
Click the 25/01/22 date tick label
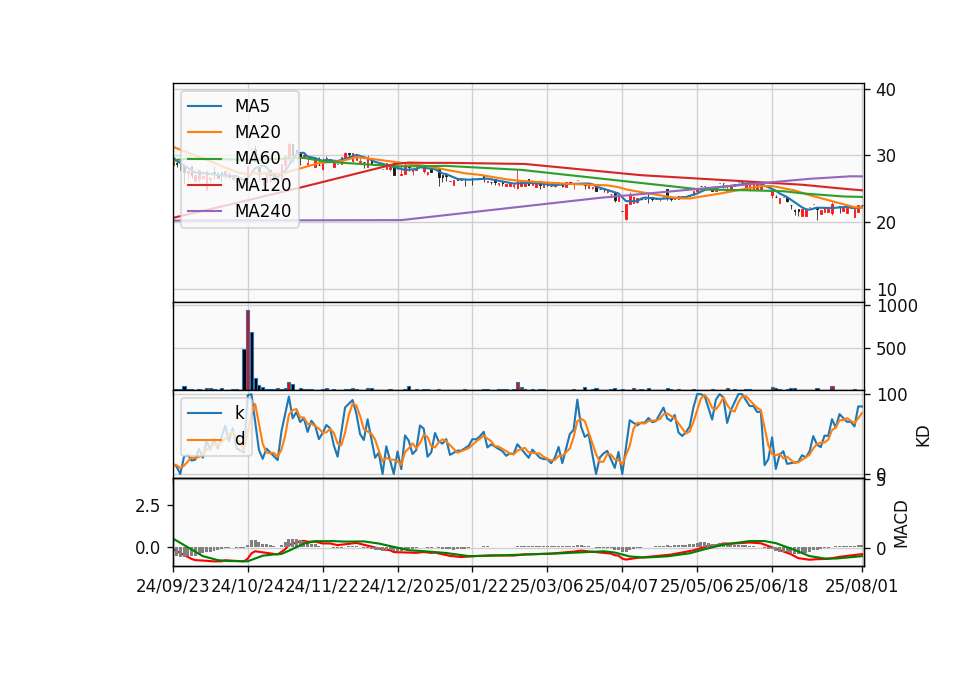coord(472,586)
